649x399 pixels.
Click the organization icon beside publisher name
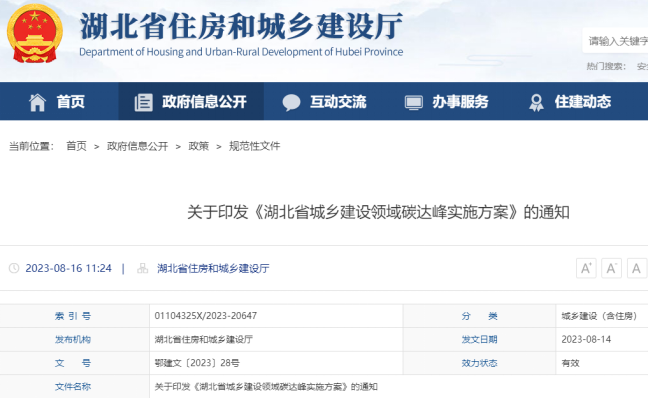[x=142, y=268]
